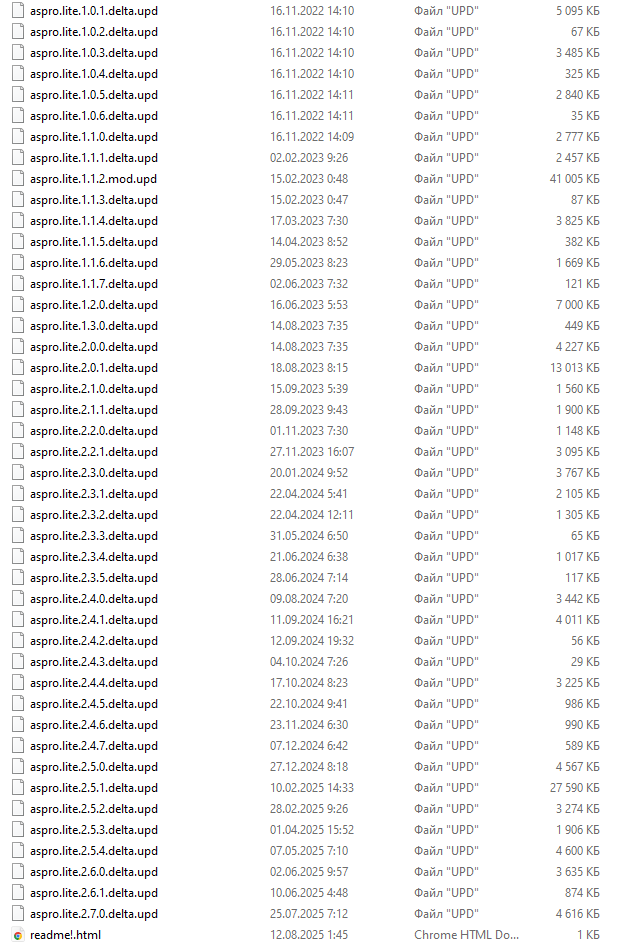The width and height of the screenshot is (618, 951).
Task: Click the date 02.02.2023 9:26
Action: pos(309,158)
